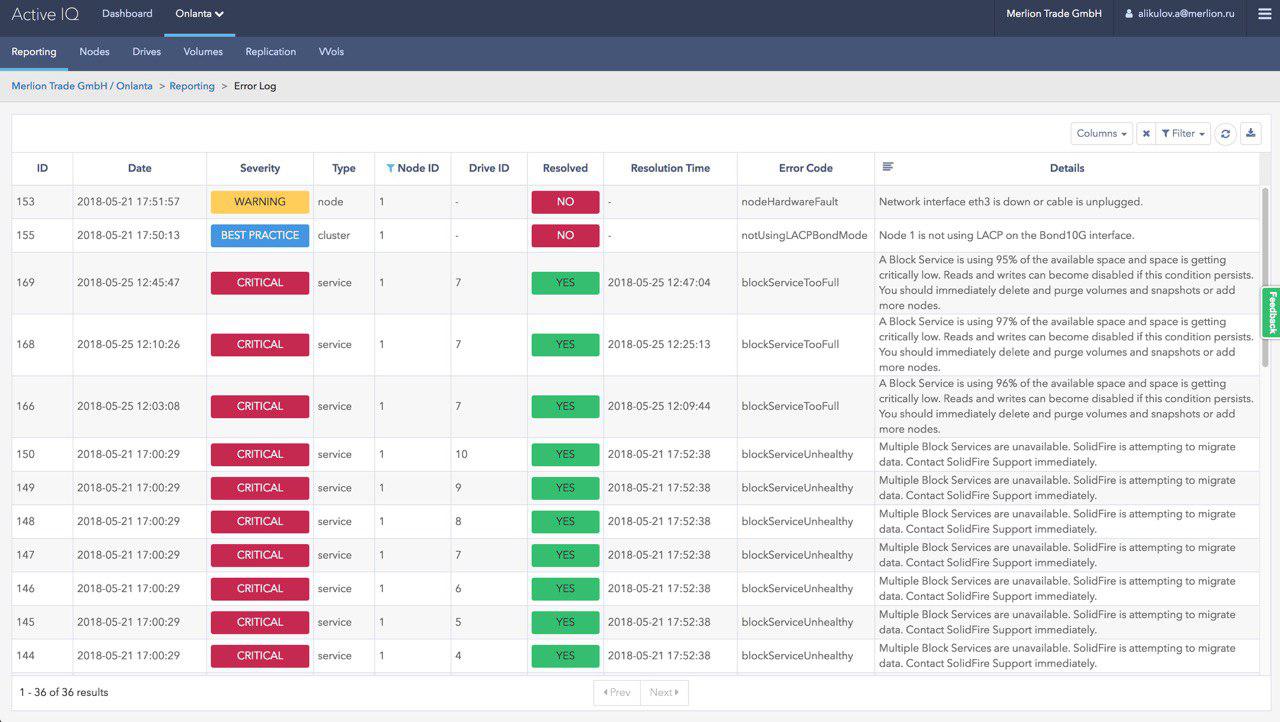The width and height of the screenshot is (1280, 722).
Task: Click the YES resolved badge in row 169
Action: coord(565,283)
